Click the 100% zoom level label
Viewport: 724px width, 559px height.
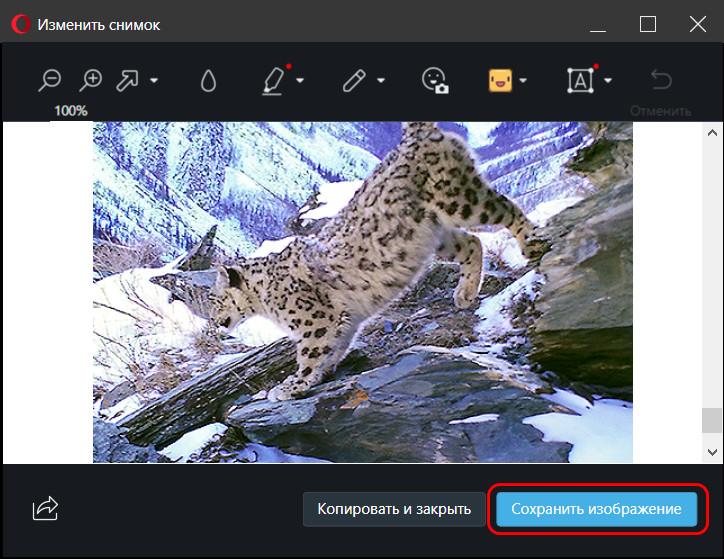pos(71,111)
